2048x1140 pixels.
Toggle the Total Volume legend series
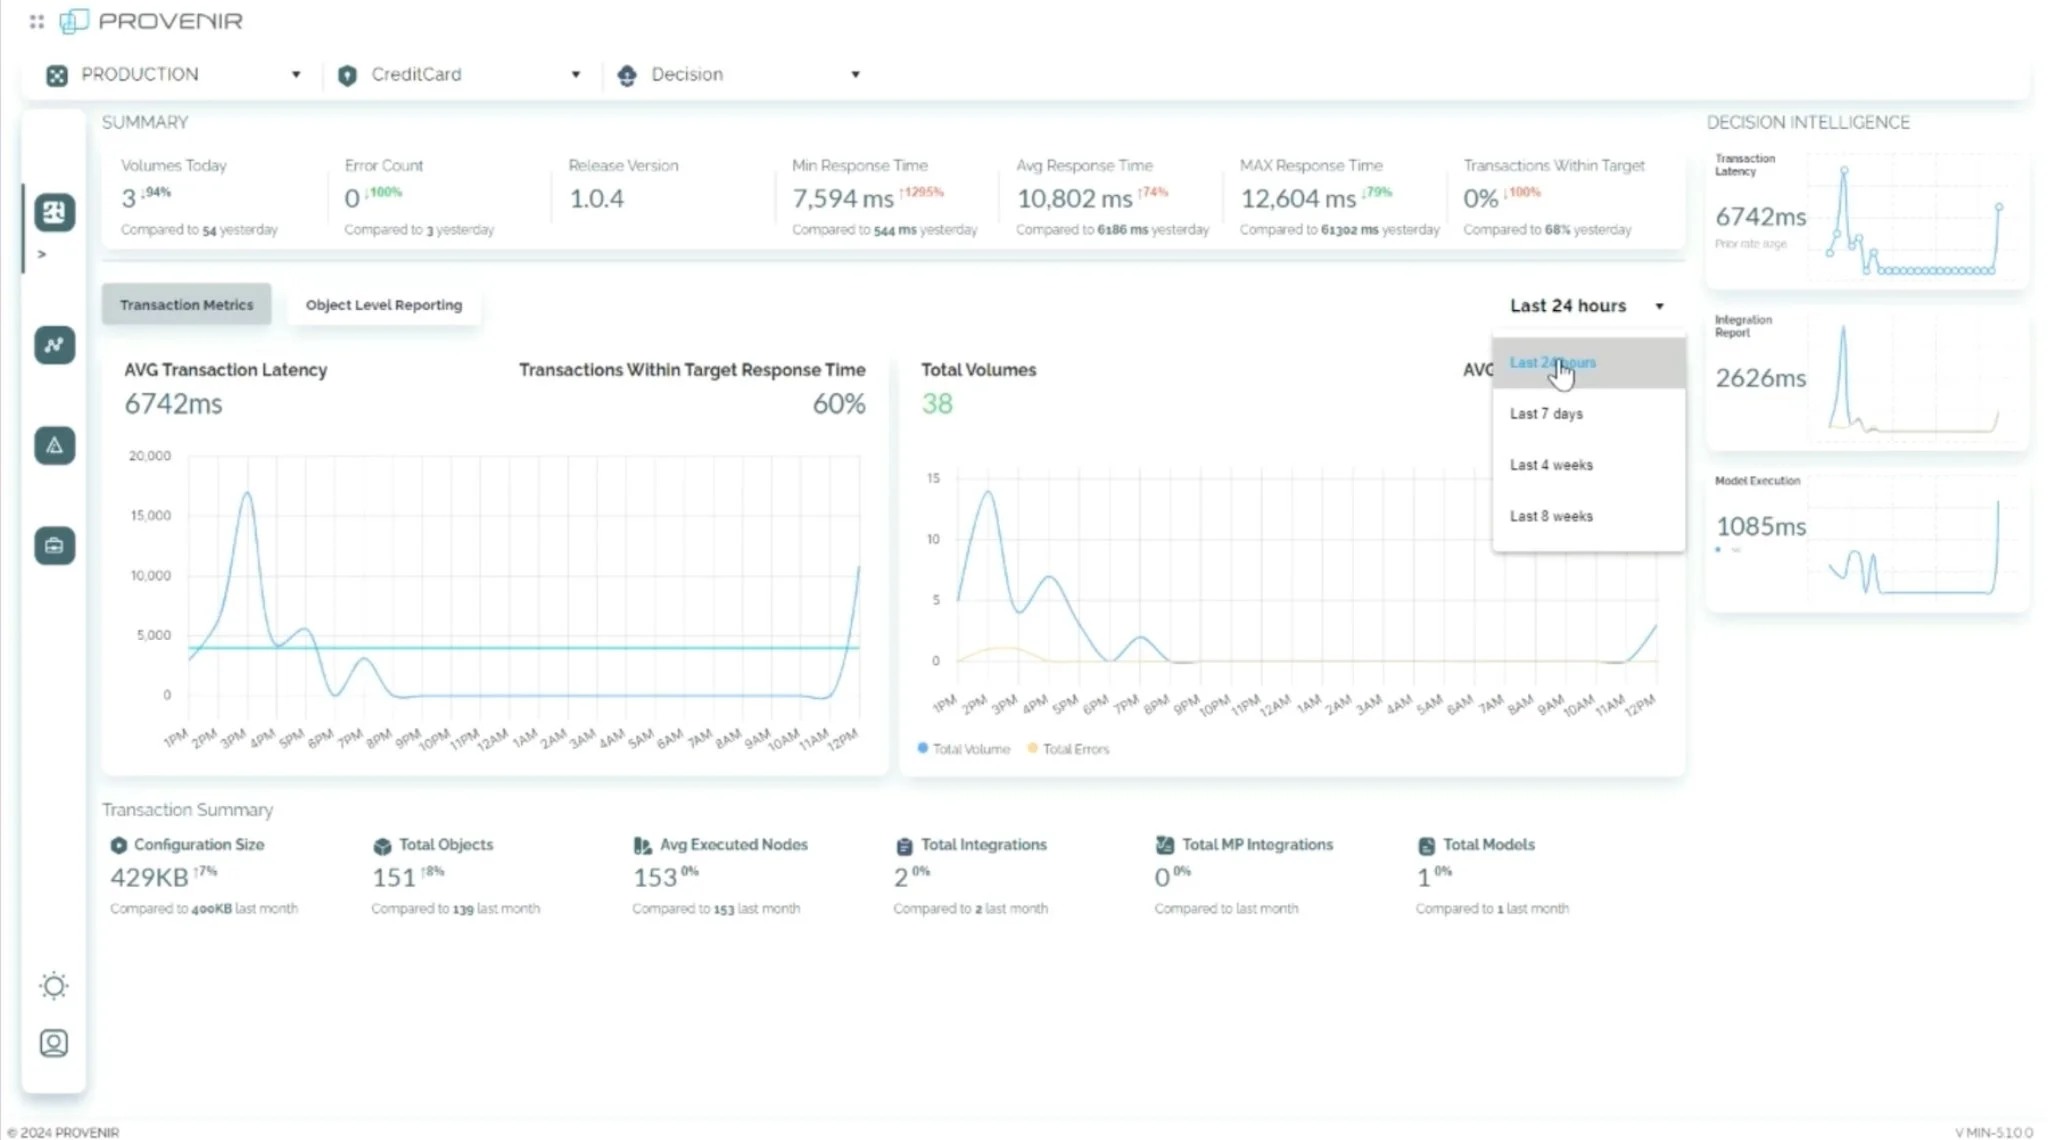point(964,749)
